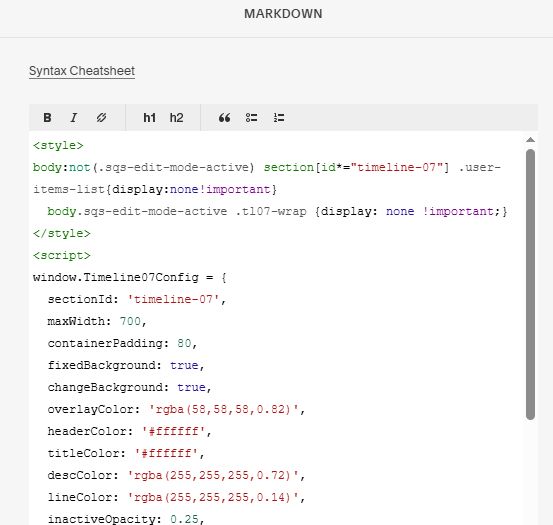553x525 pixels.
Task: Insert a link using the chain icon
Action: (101, 118)
